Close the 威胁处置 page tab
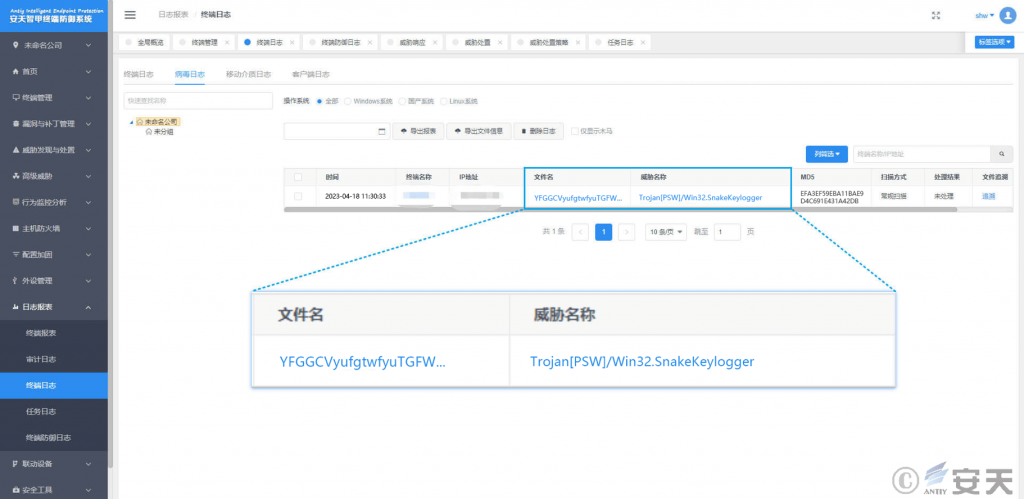 500,42
